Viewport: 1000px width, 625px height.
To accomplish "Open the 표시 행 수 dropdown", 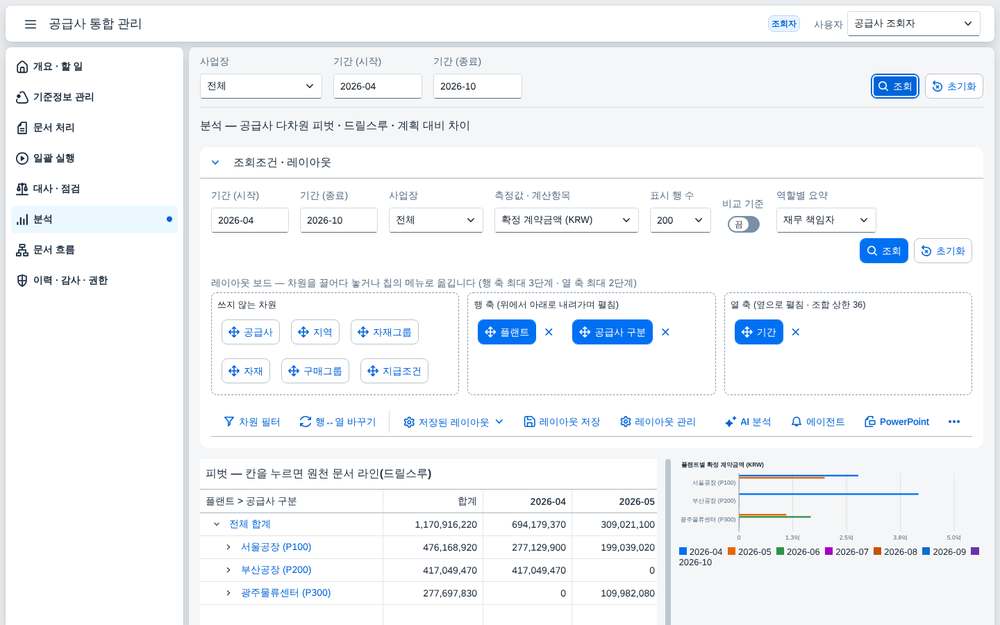I will [680, 220].
